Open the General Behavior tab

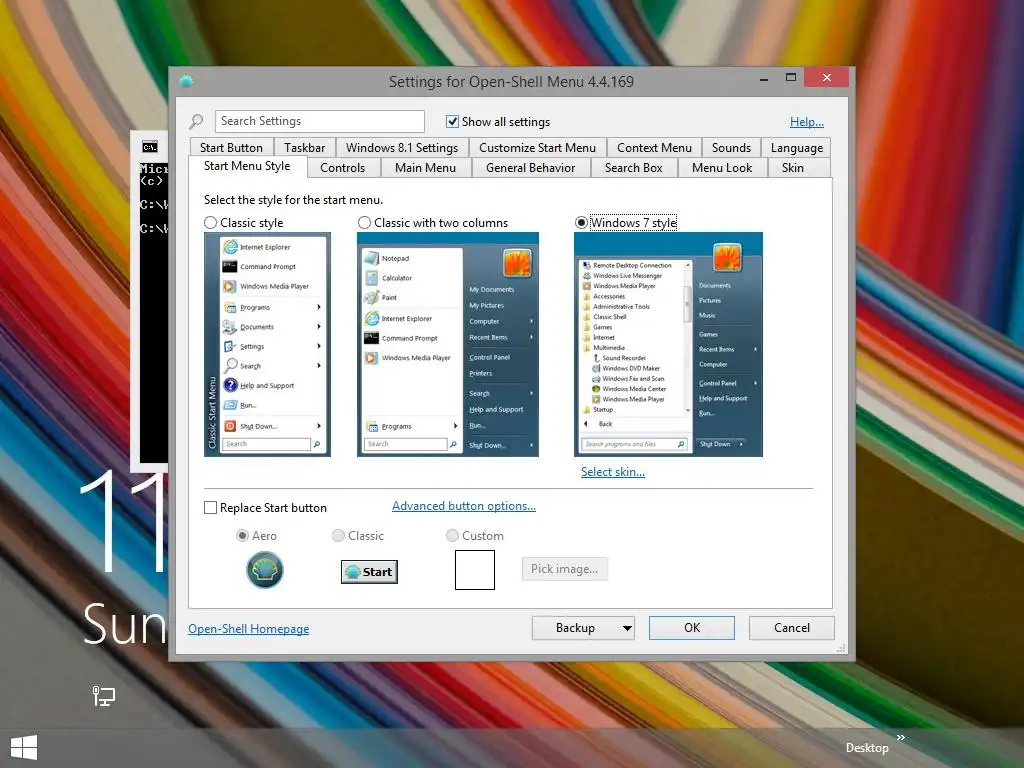[x=530, y=168]
